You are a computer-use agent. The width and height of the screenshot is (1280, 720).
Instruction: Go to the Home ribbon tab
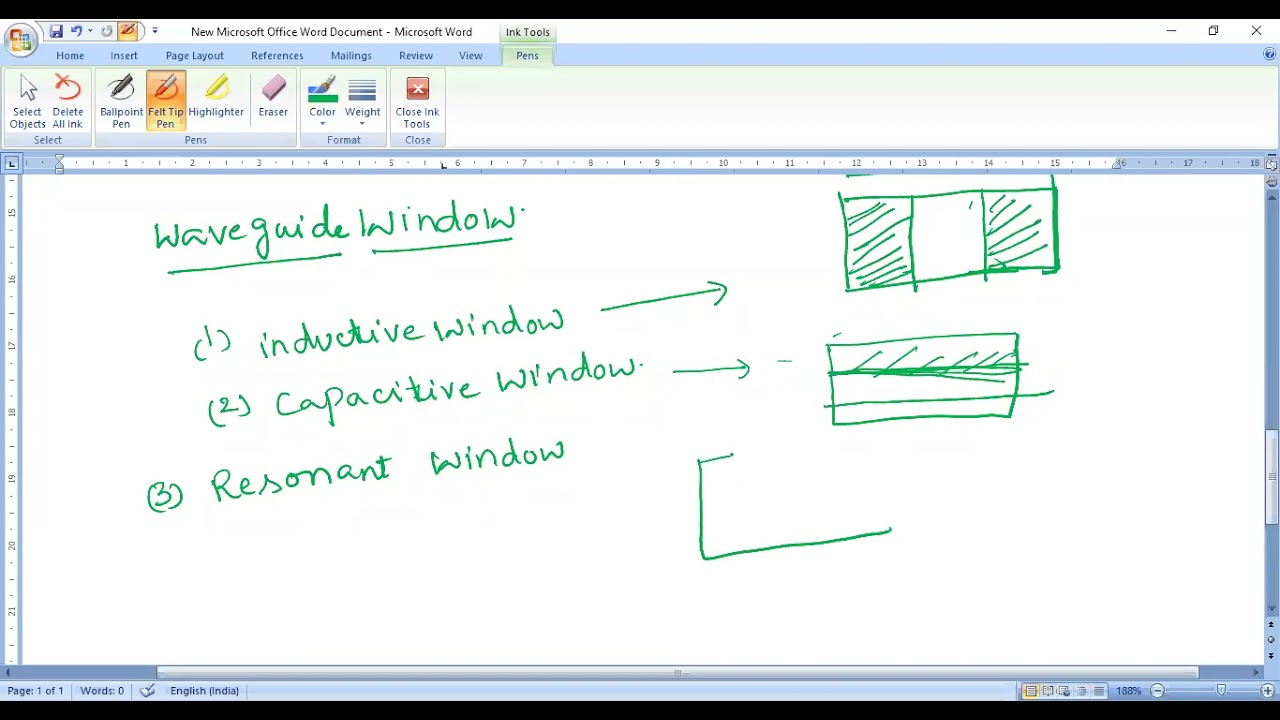click(70, 56)
